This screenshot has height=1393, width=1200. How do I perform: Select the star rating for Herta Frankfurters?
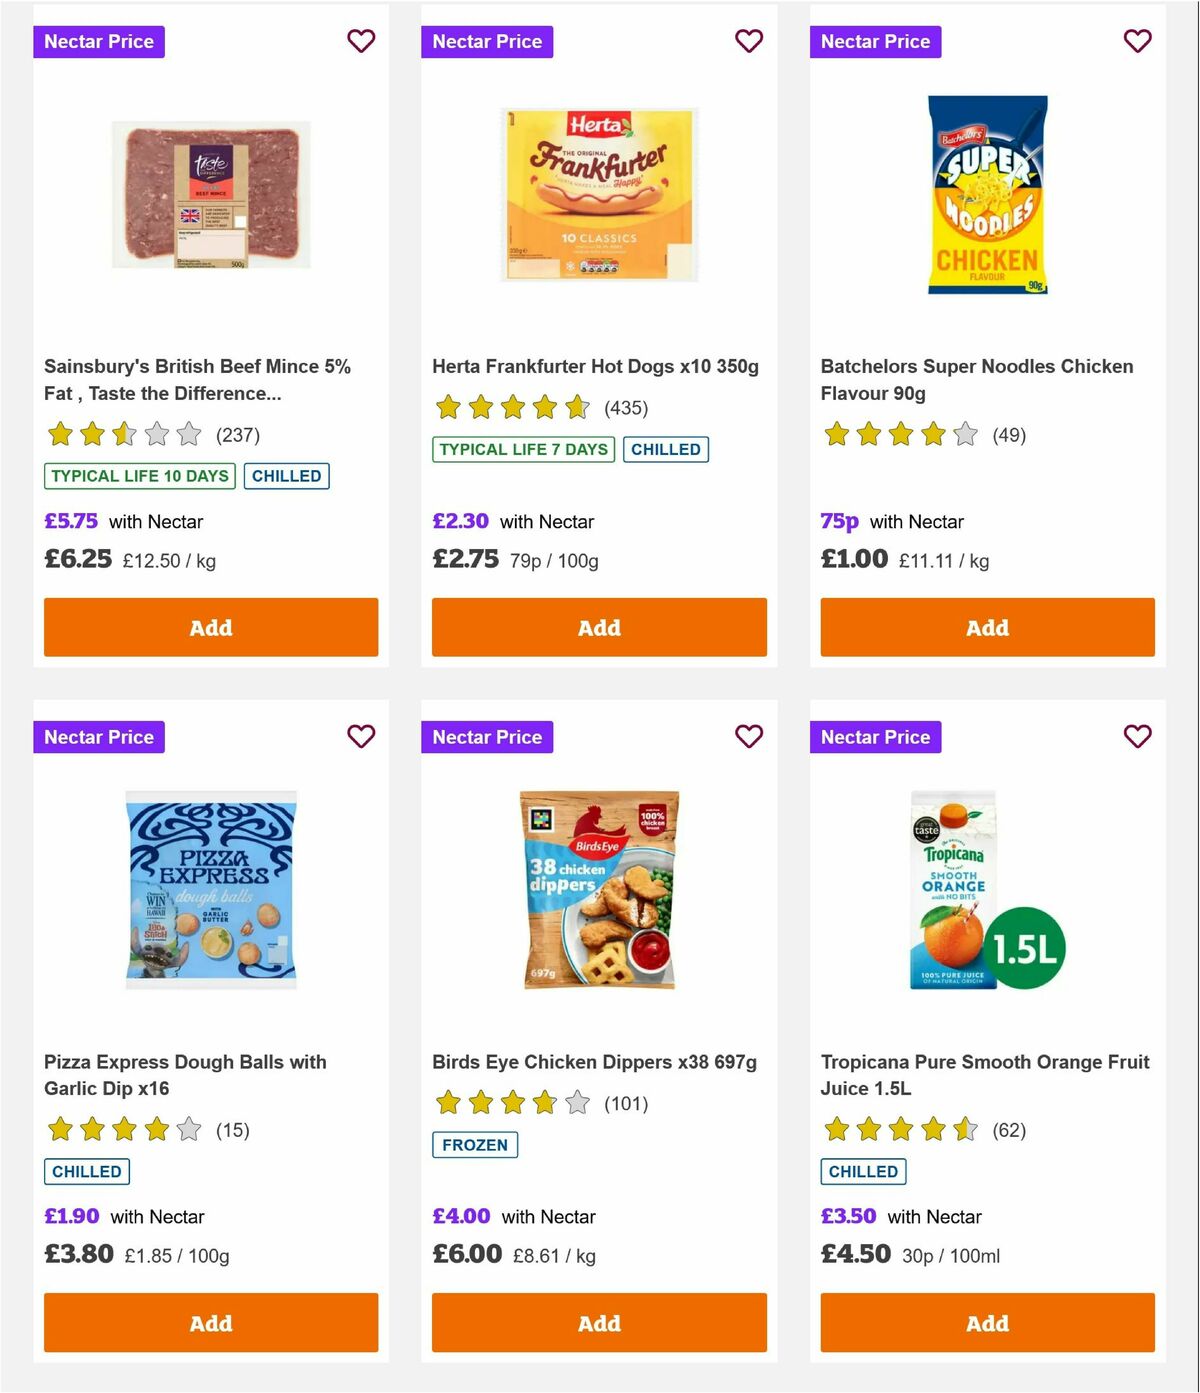pyautogui.click(x=512, y=408)
